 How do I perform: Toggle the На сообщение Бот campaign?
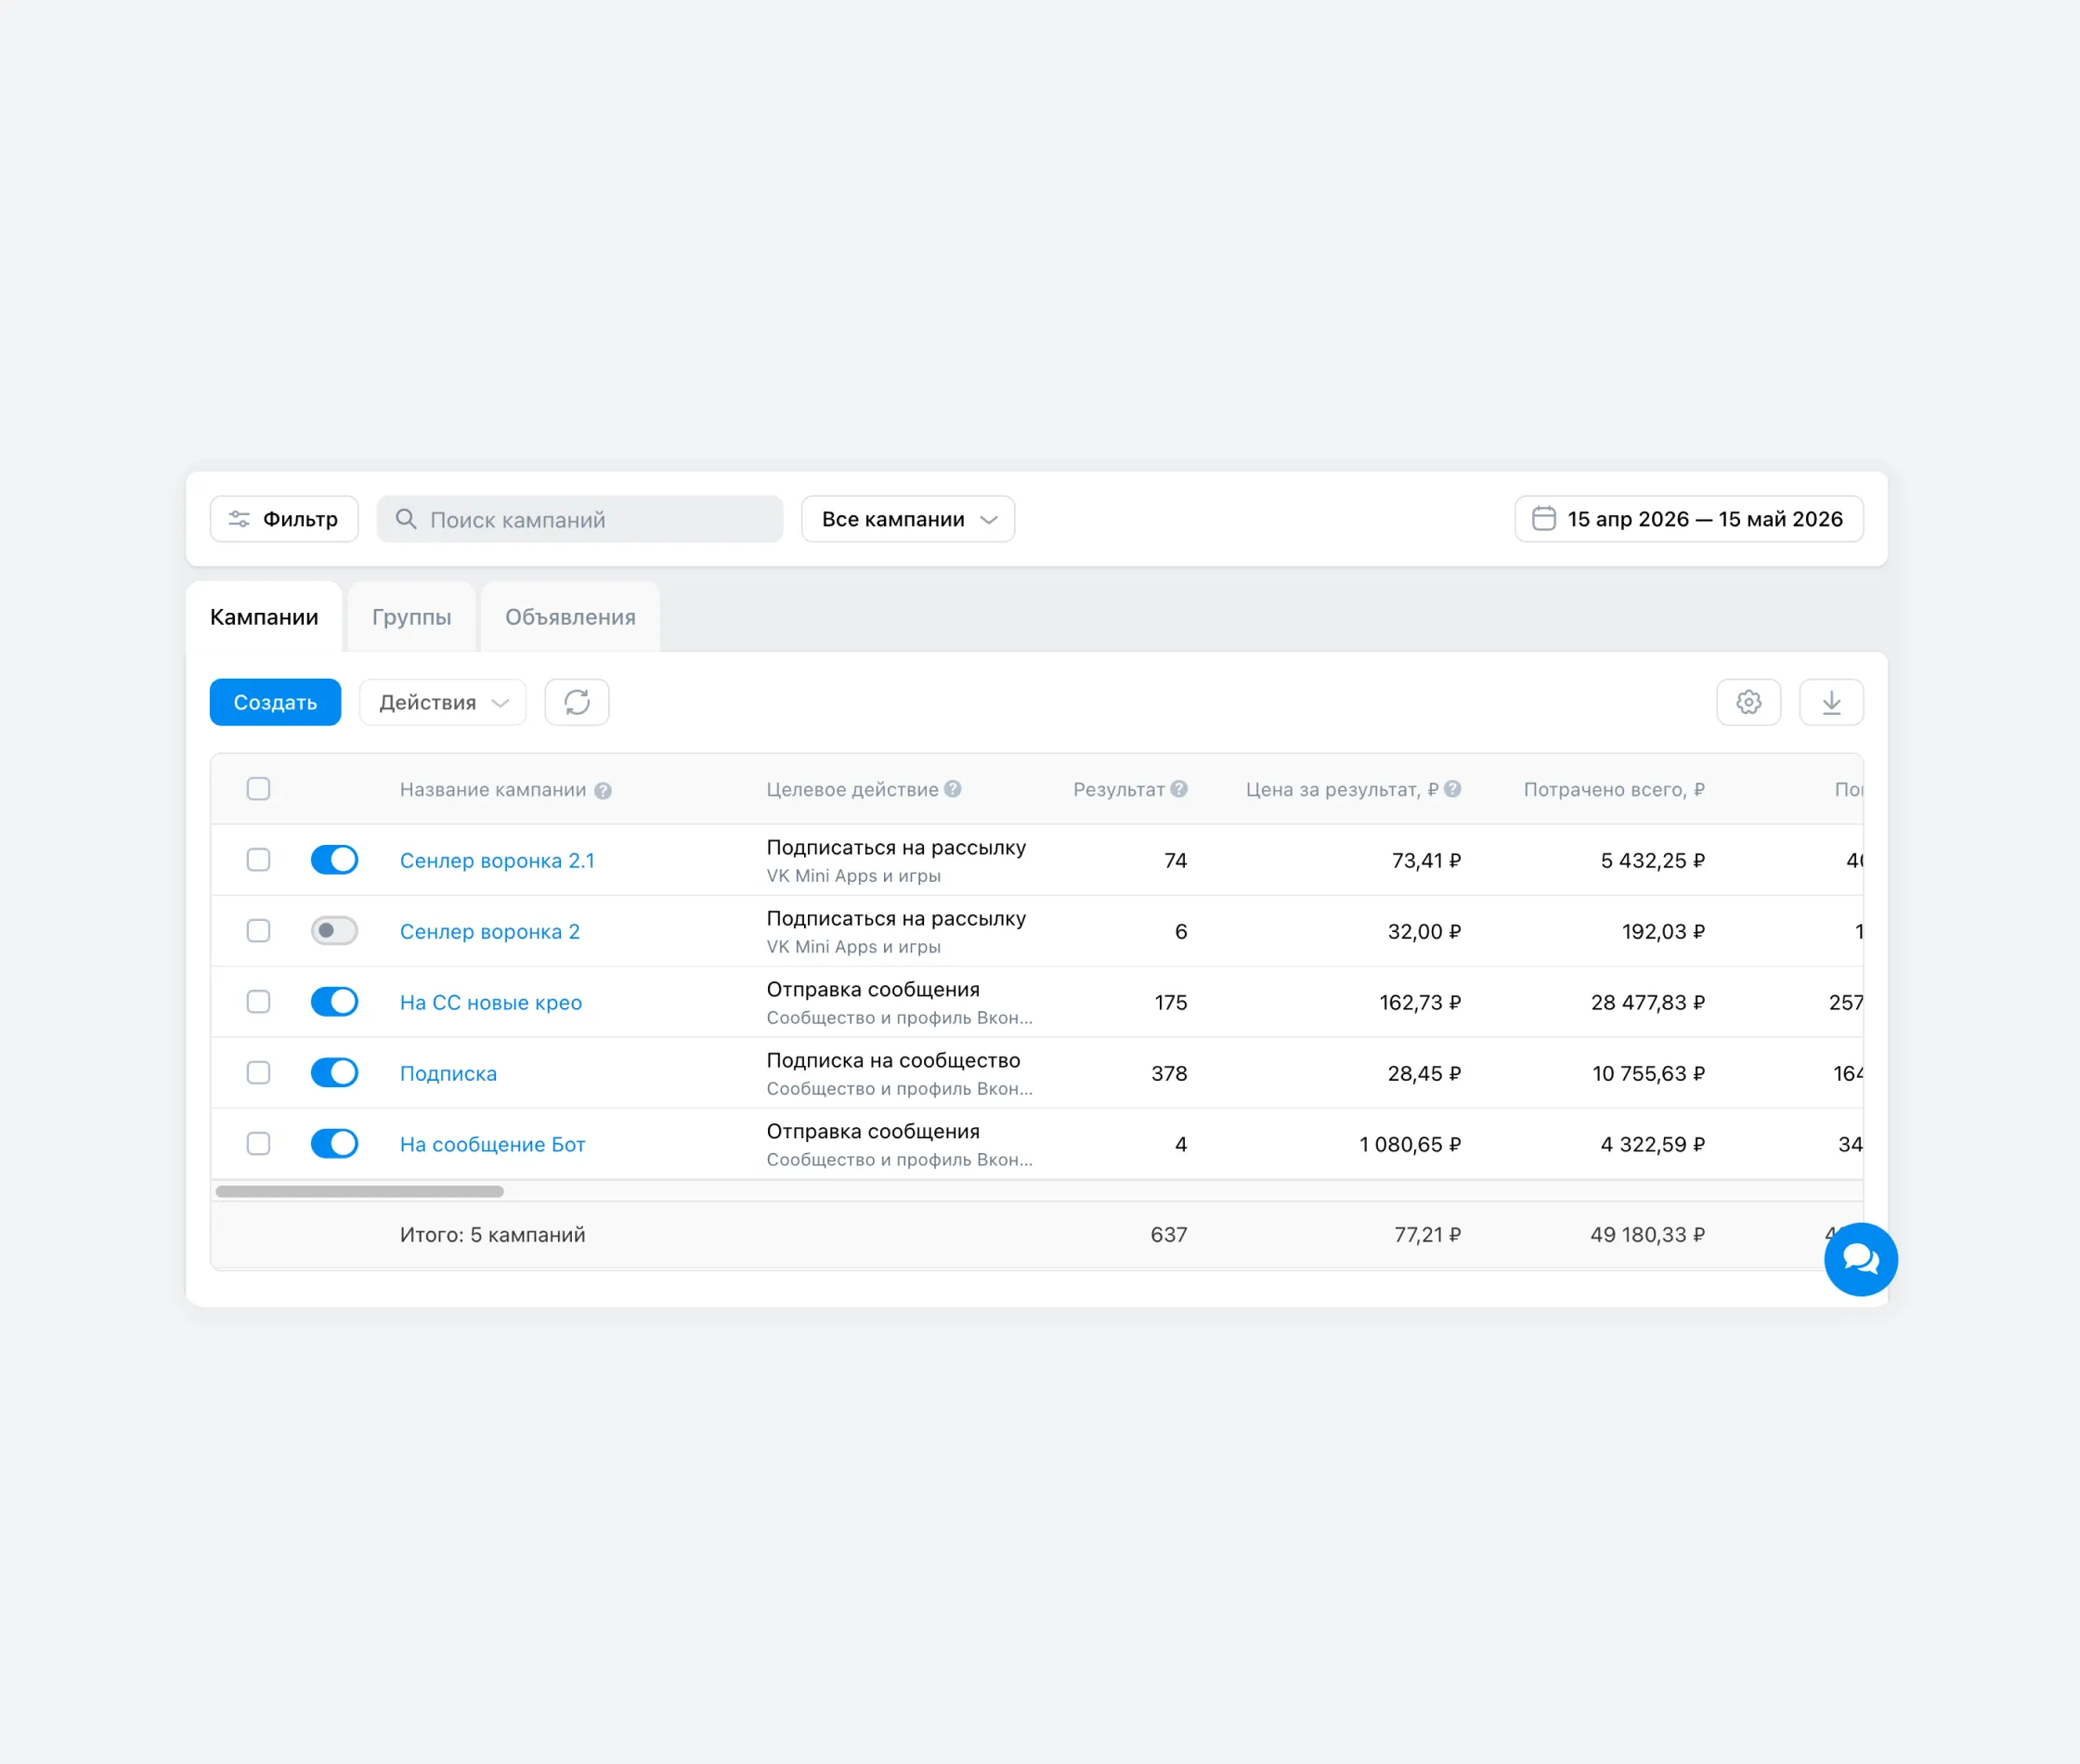pyautogui.click(x=334, y=1144)
